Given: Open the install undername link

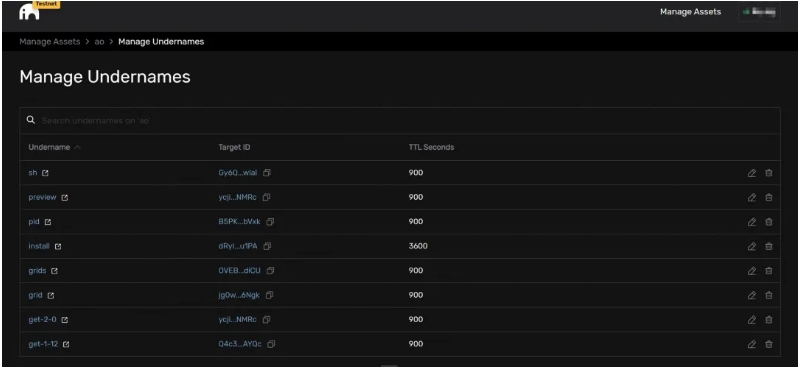Looking at the screenshot, I should [39, 247].
